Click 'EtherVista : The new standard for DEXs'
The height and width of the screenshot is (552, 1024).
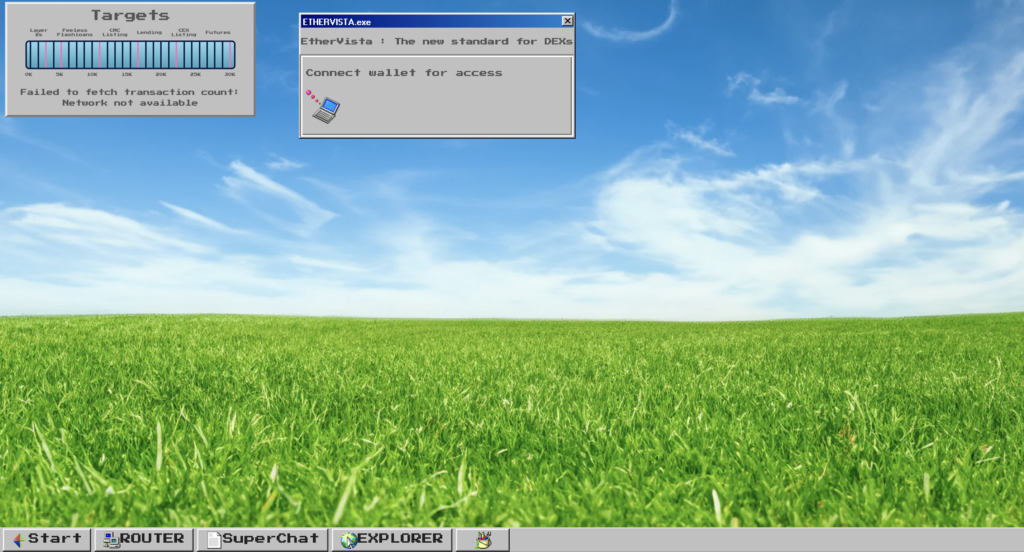(436, 41)
